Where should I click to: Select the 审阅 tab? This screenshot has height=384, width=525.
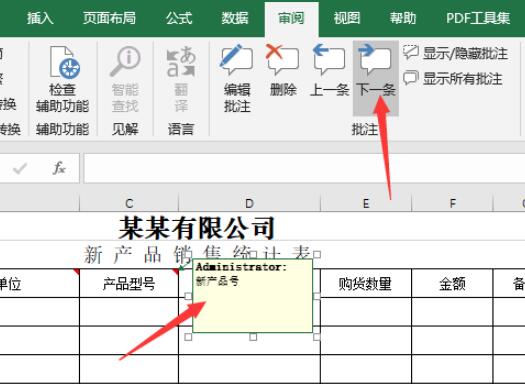[x=291, y=18]
